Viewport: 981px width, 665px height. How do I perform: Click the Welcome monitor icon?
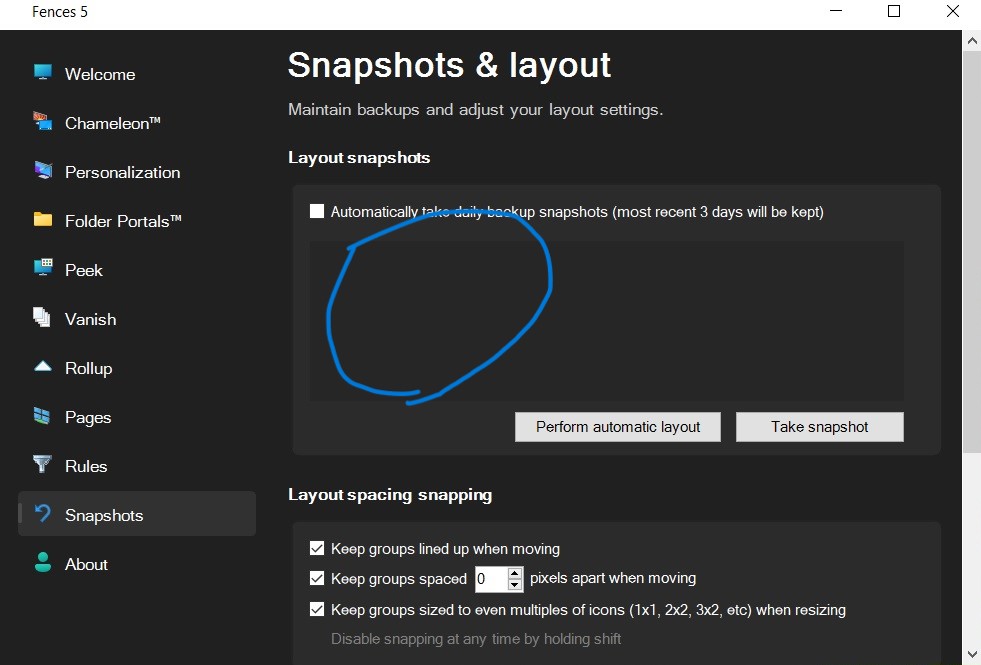[x=43, y=73]
